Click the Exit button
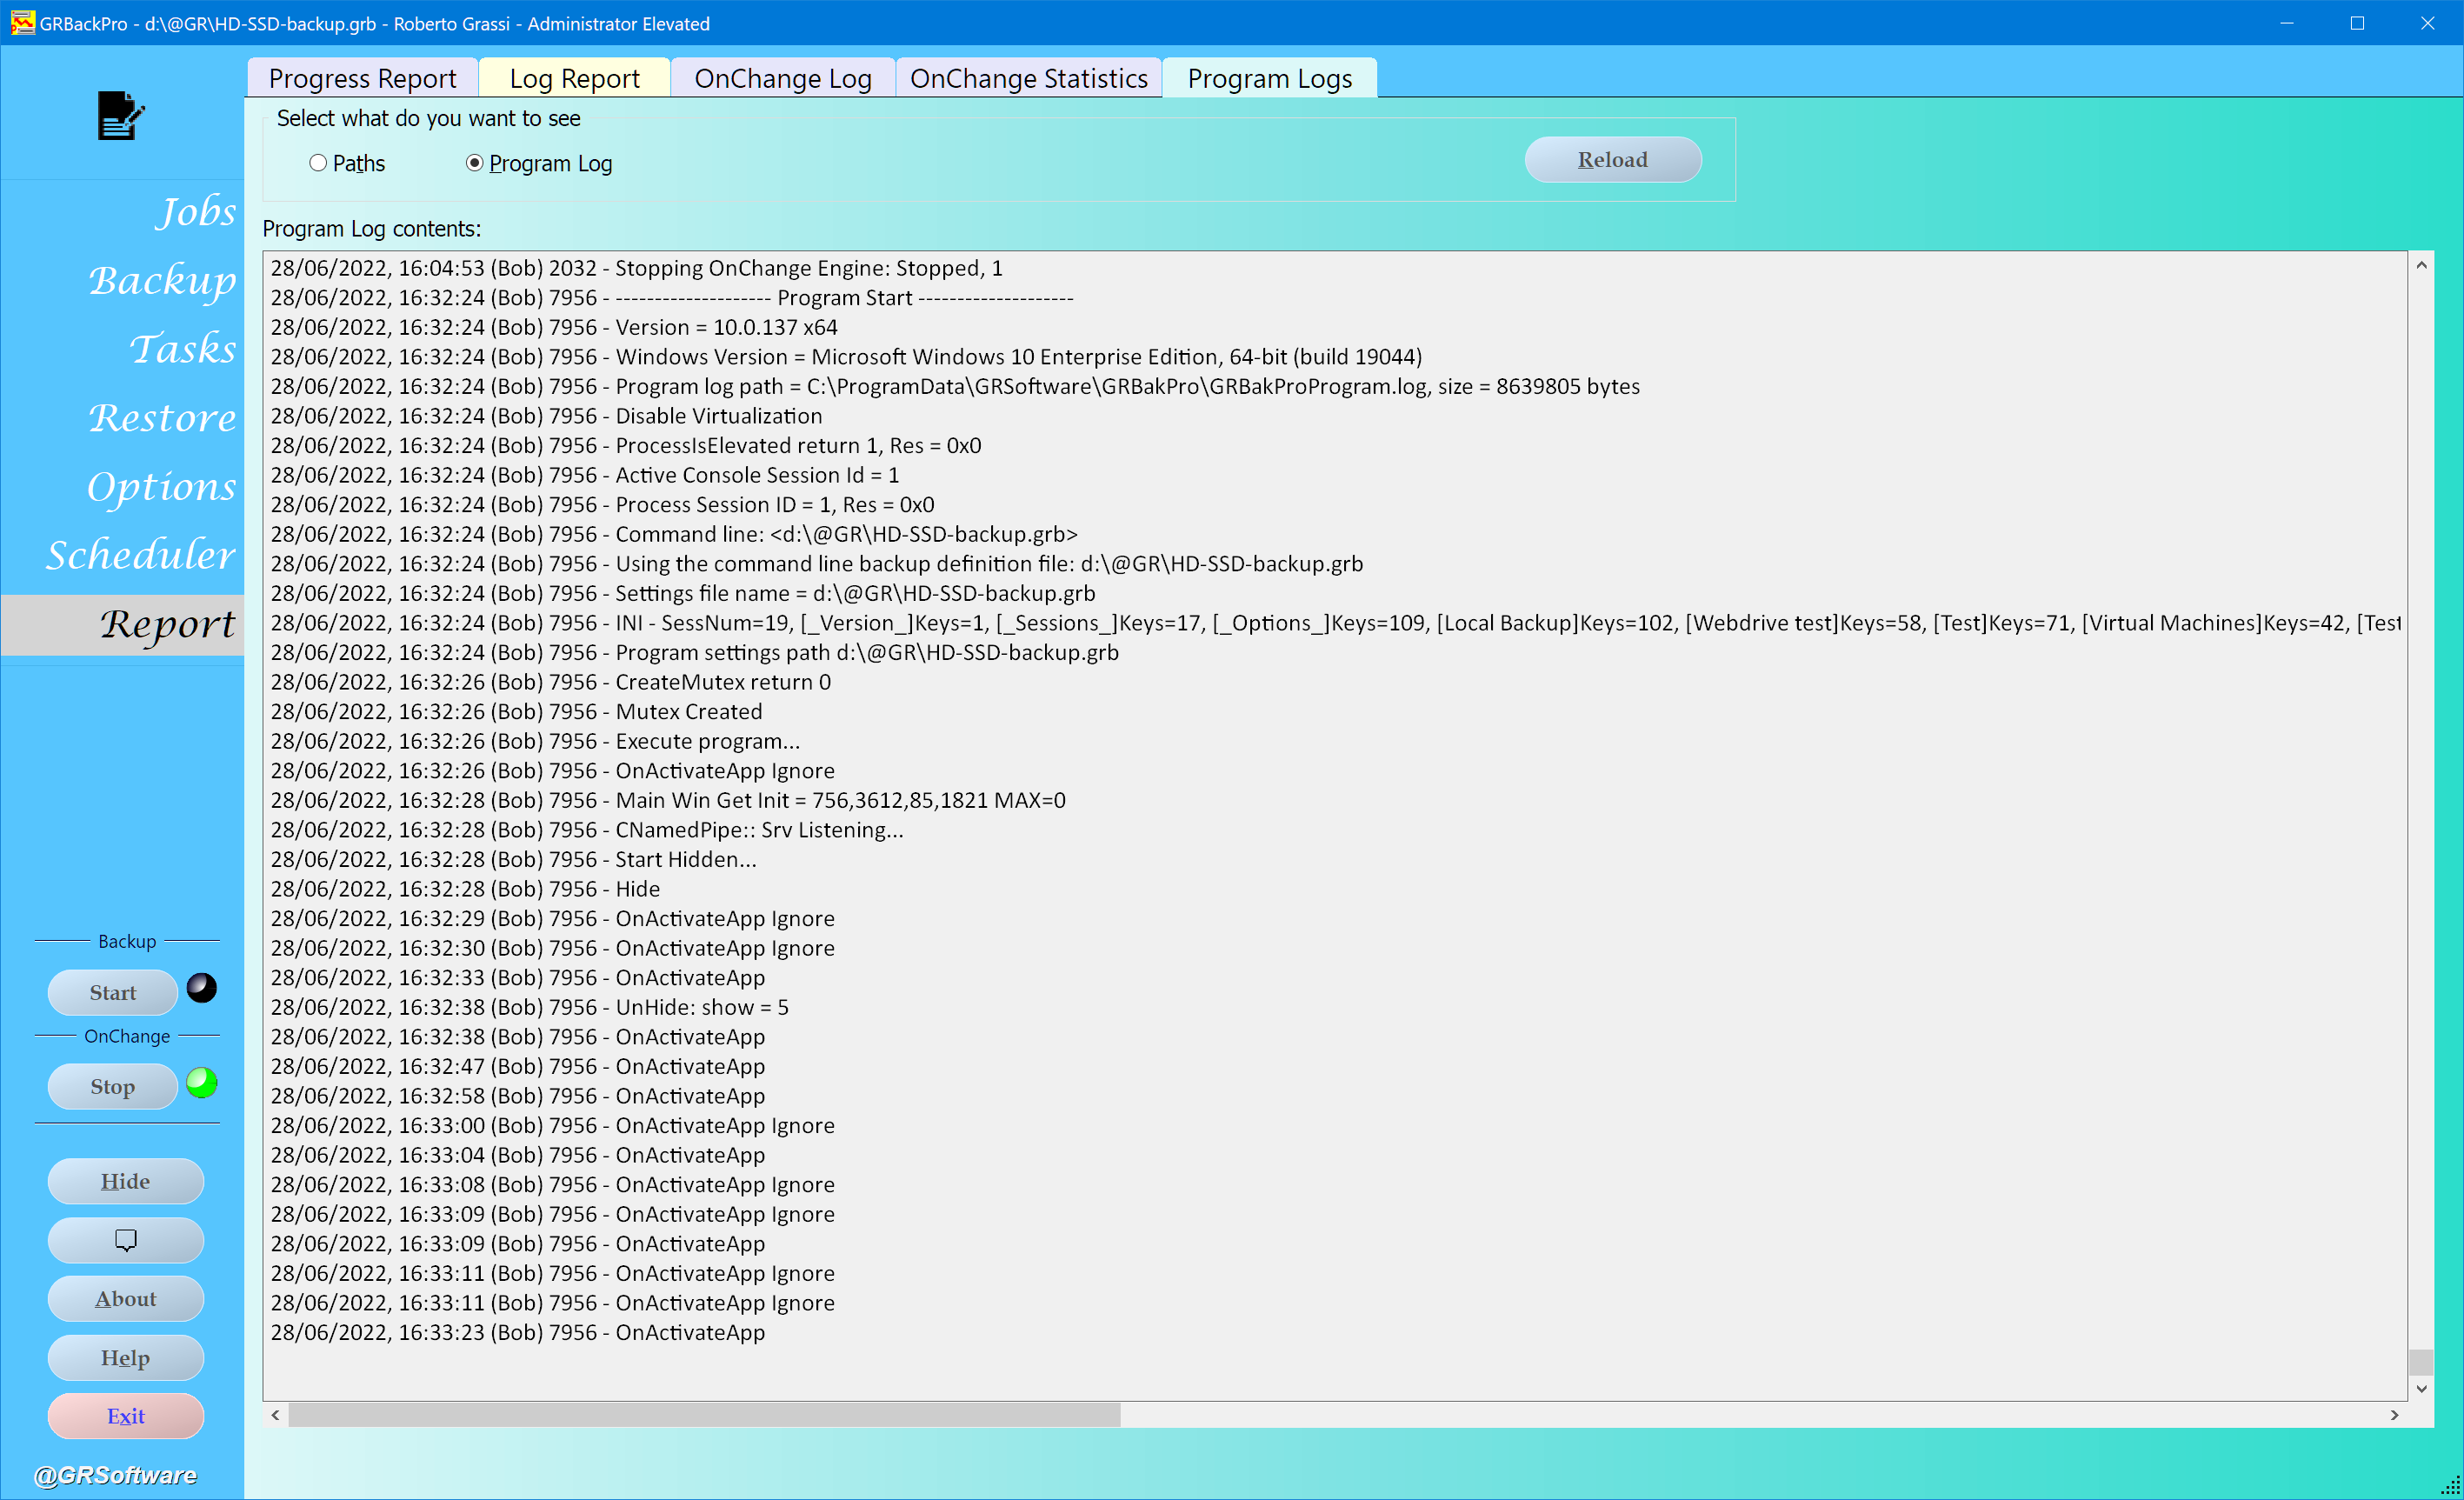The width and height of the screenshot is (2464, 1500). tap(125, 1416)
